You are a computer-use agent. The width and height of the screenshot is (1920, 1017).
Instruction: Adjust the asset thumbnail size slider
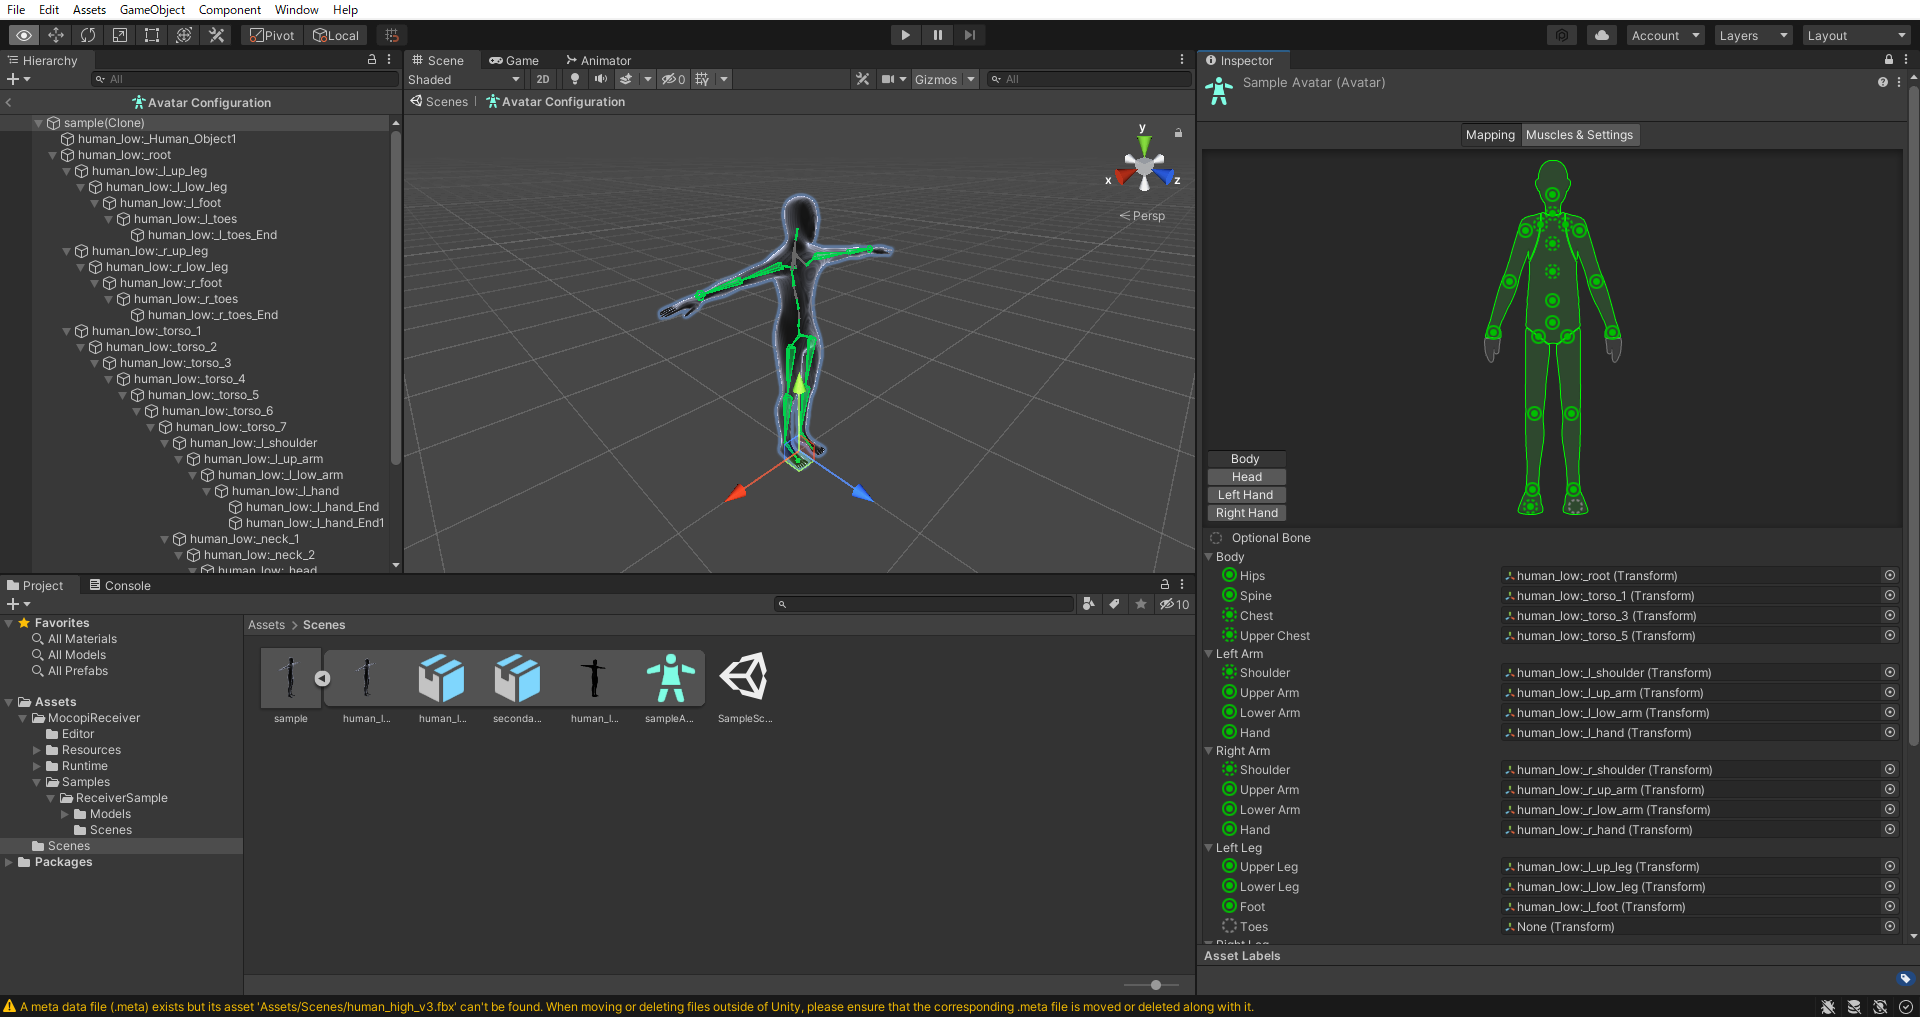pos(1156,985)
